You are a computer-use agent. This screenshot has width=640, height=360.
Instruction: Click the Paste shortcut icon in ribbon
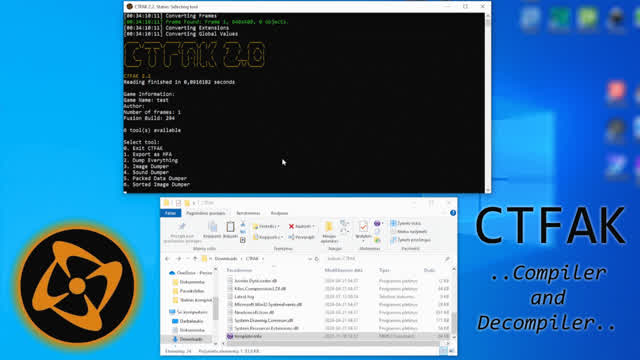[243, 240]
